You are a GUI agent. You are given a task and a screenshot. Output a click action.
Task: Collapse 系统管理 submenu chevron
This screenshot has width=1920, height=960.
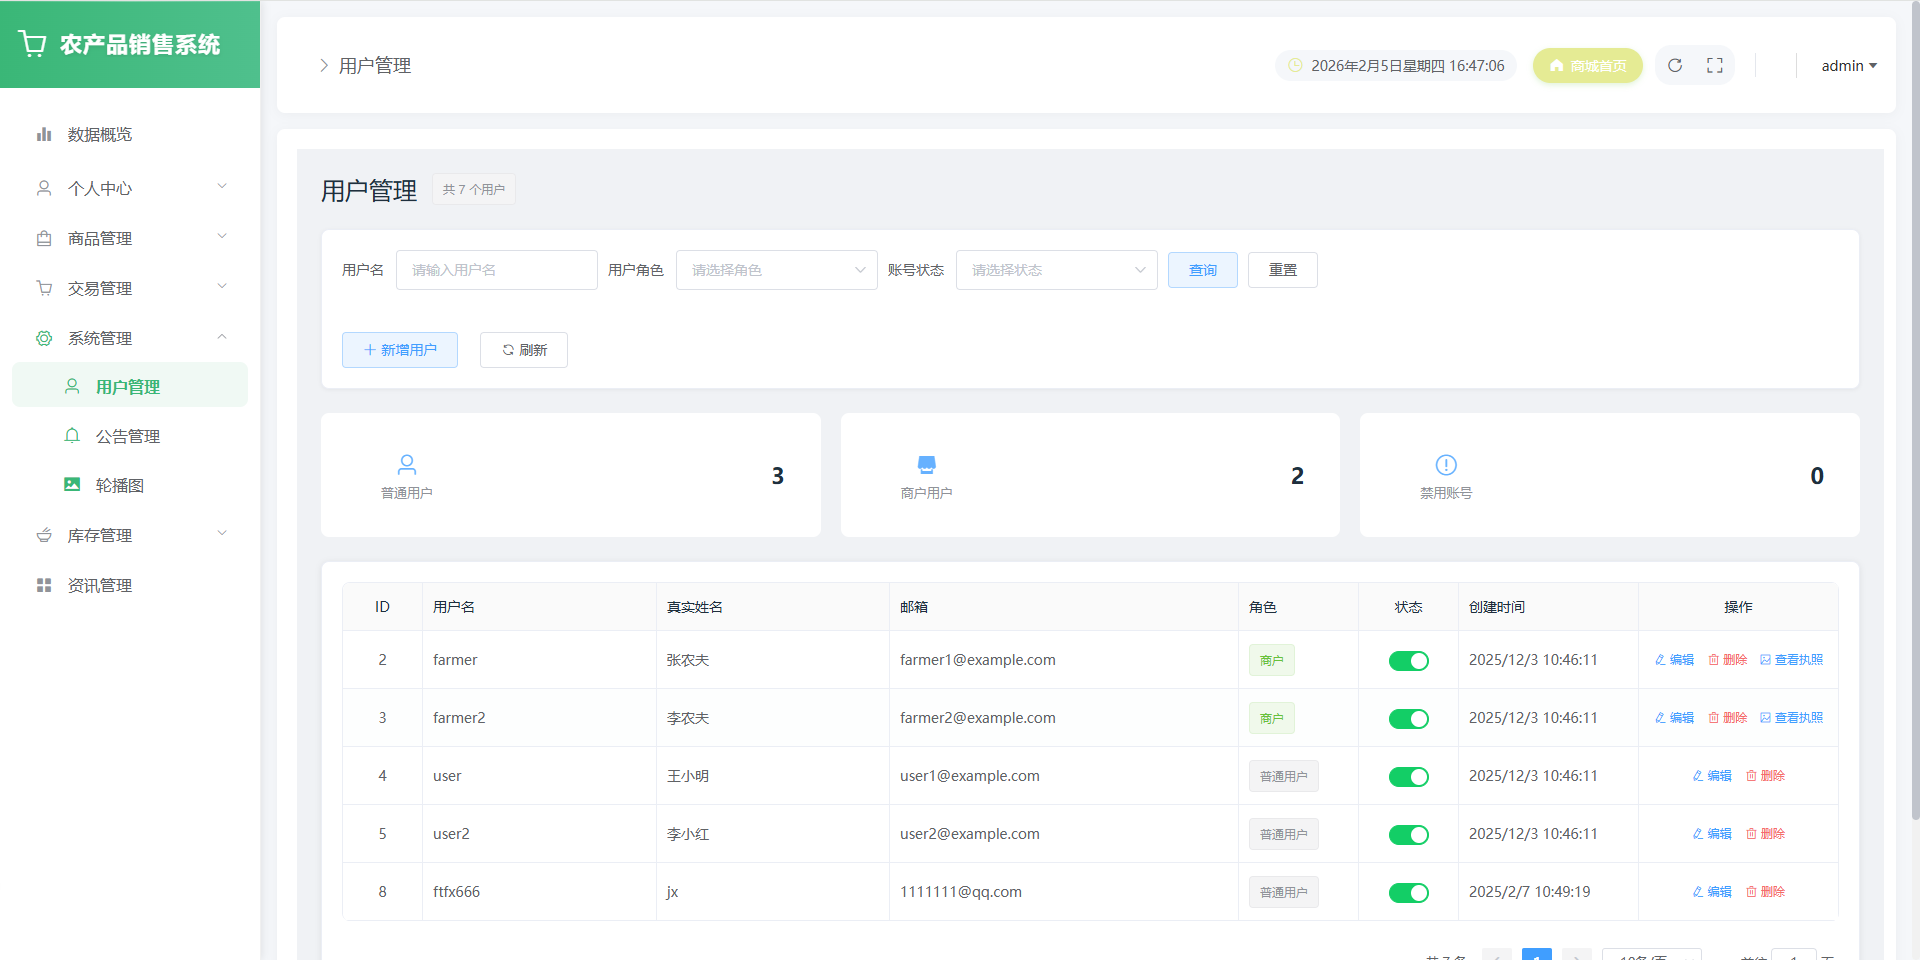pos(222,337)
